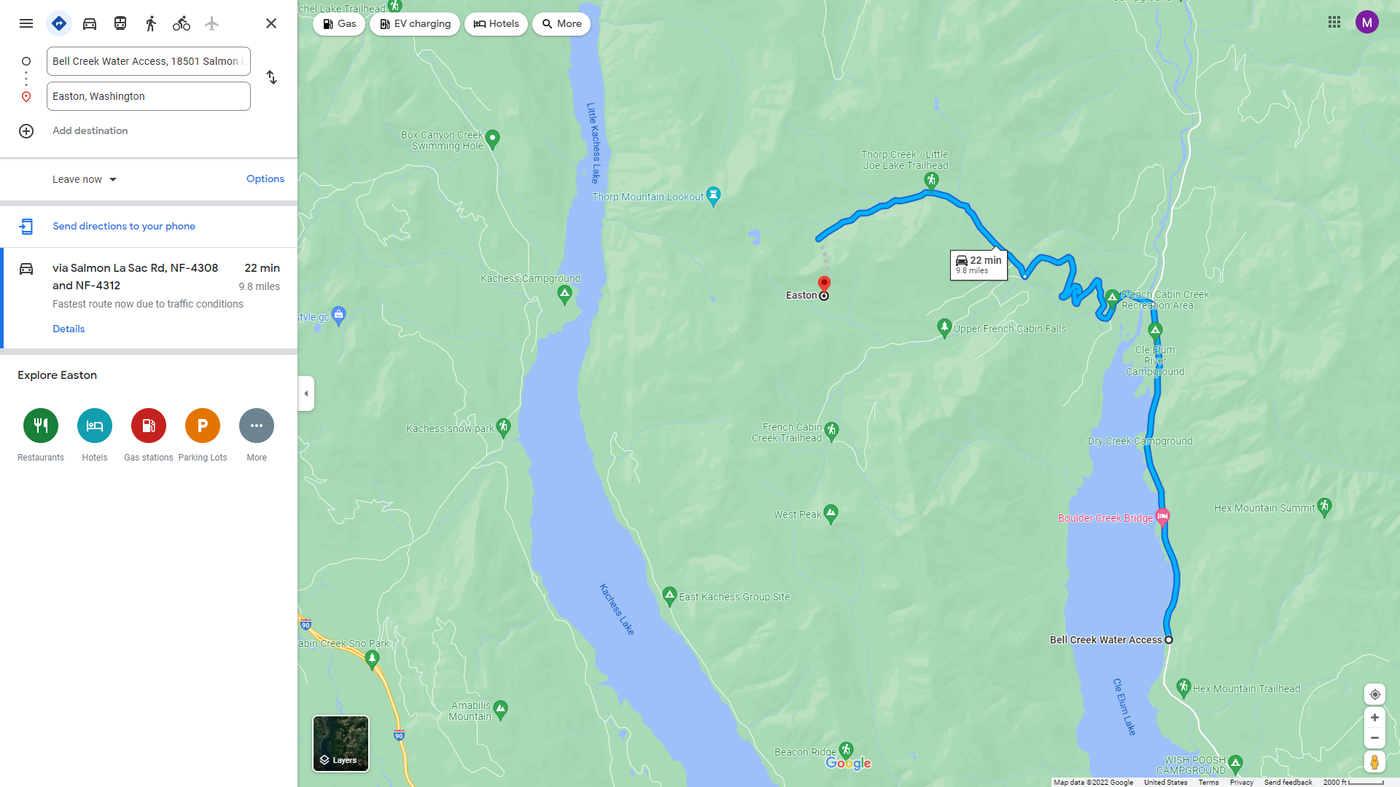Toggle the Layers satellite thumbnail
This screenshot has height=787, width=1400.
pos(341,743)
